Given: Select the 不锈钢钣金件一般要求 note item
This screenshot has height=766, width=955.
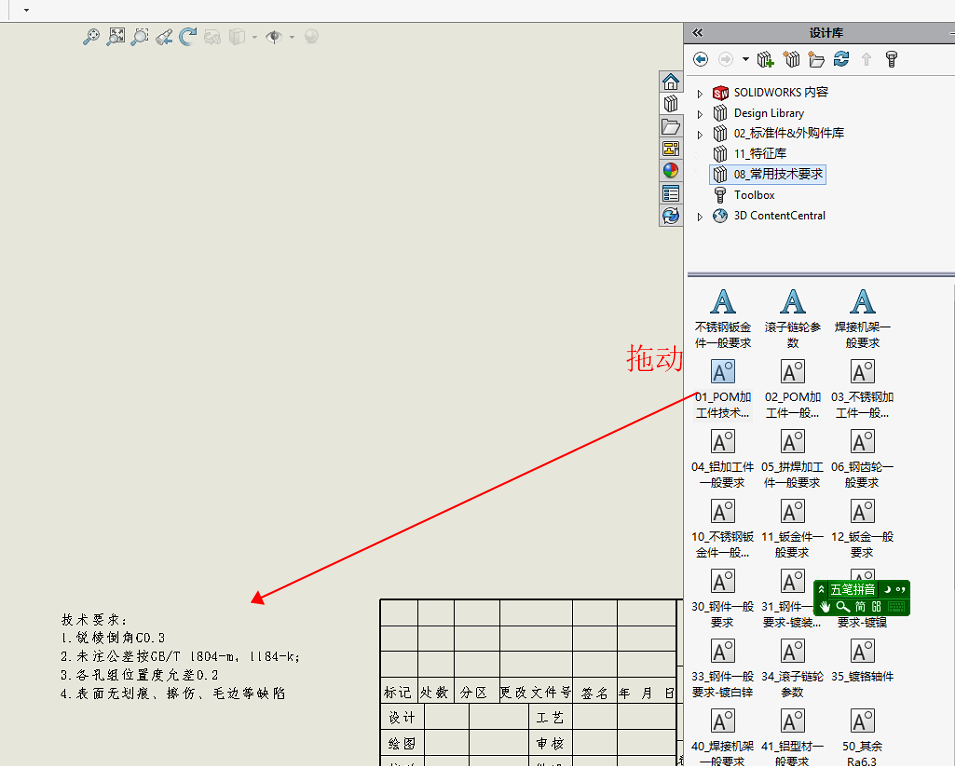Looking at the screenshot, I should pyautogui.click(x=723, y=318).
